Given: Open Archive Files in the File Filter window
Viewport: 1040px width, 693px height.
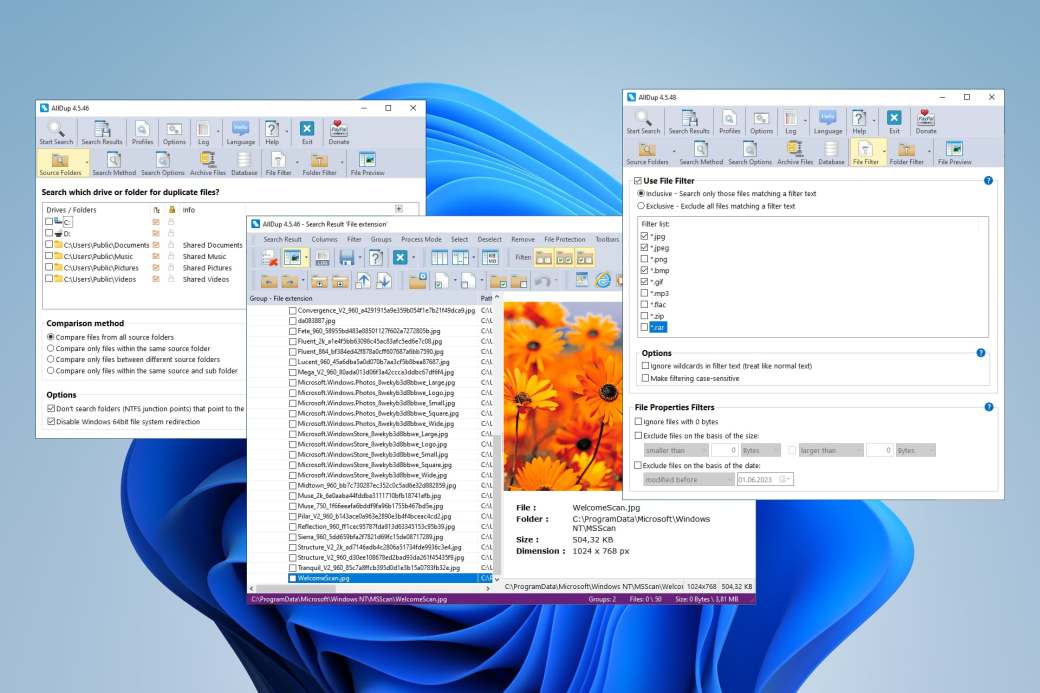Looking at the screenshot, I should 795,153.
